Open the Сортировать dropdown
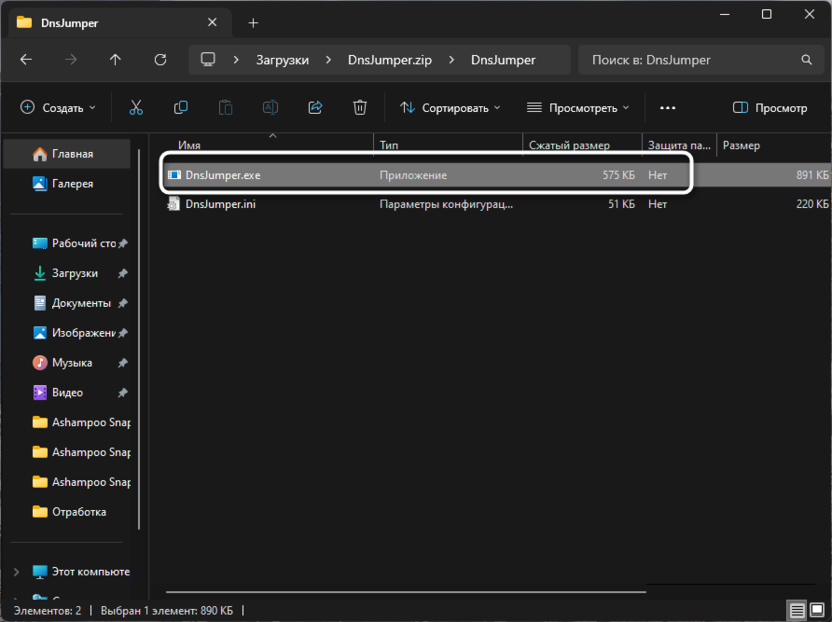 [x=450, y=107]
